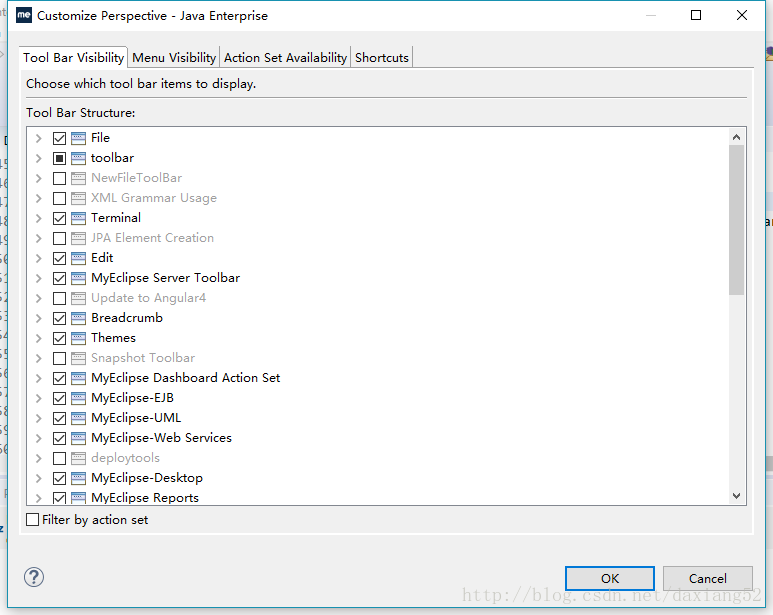Select the Update to Angular4 row text
This screenshot has height=615, width=773.
pos(148,298)
